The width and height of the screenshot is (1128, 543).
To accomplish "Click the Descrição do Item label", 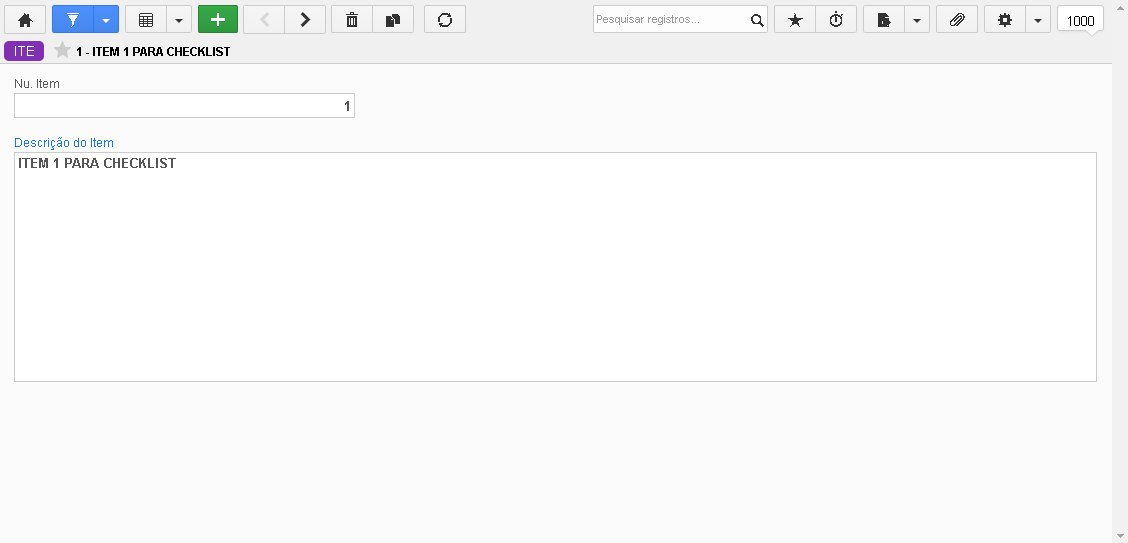I will (64, 142).
